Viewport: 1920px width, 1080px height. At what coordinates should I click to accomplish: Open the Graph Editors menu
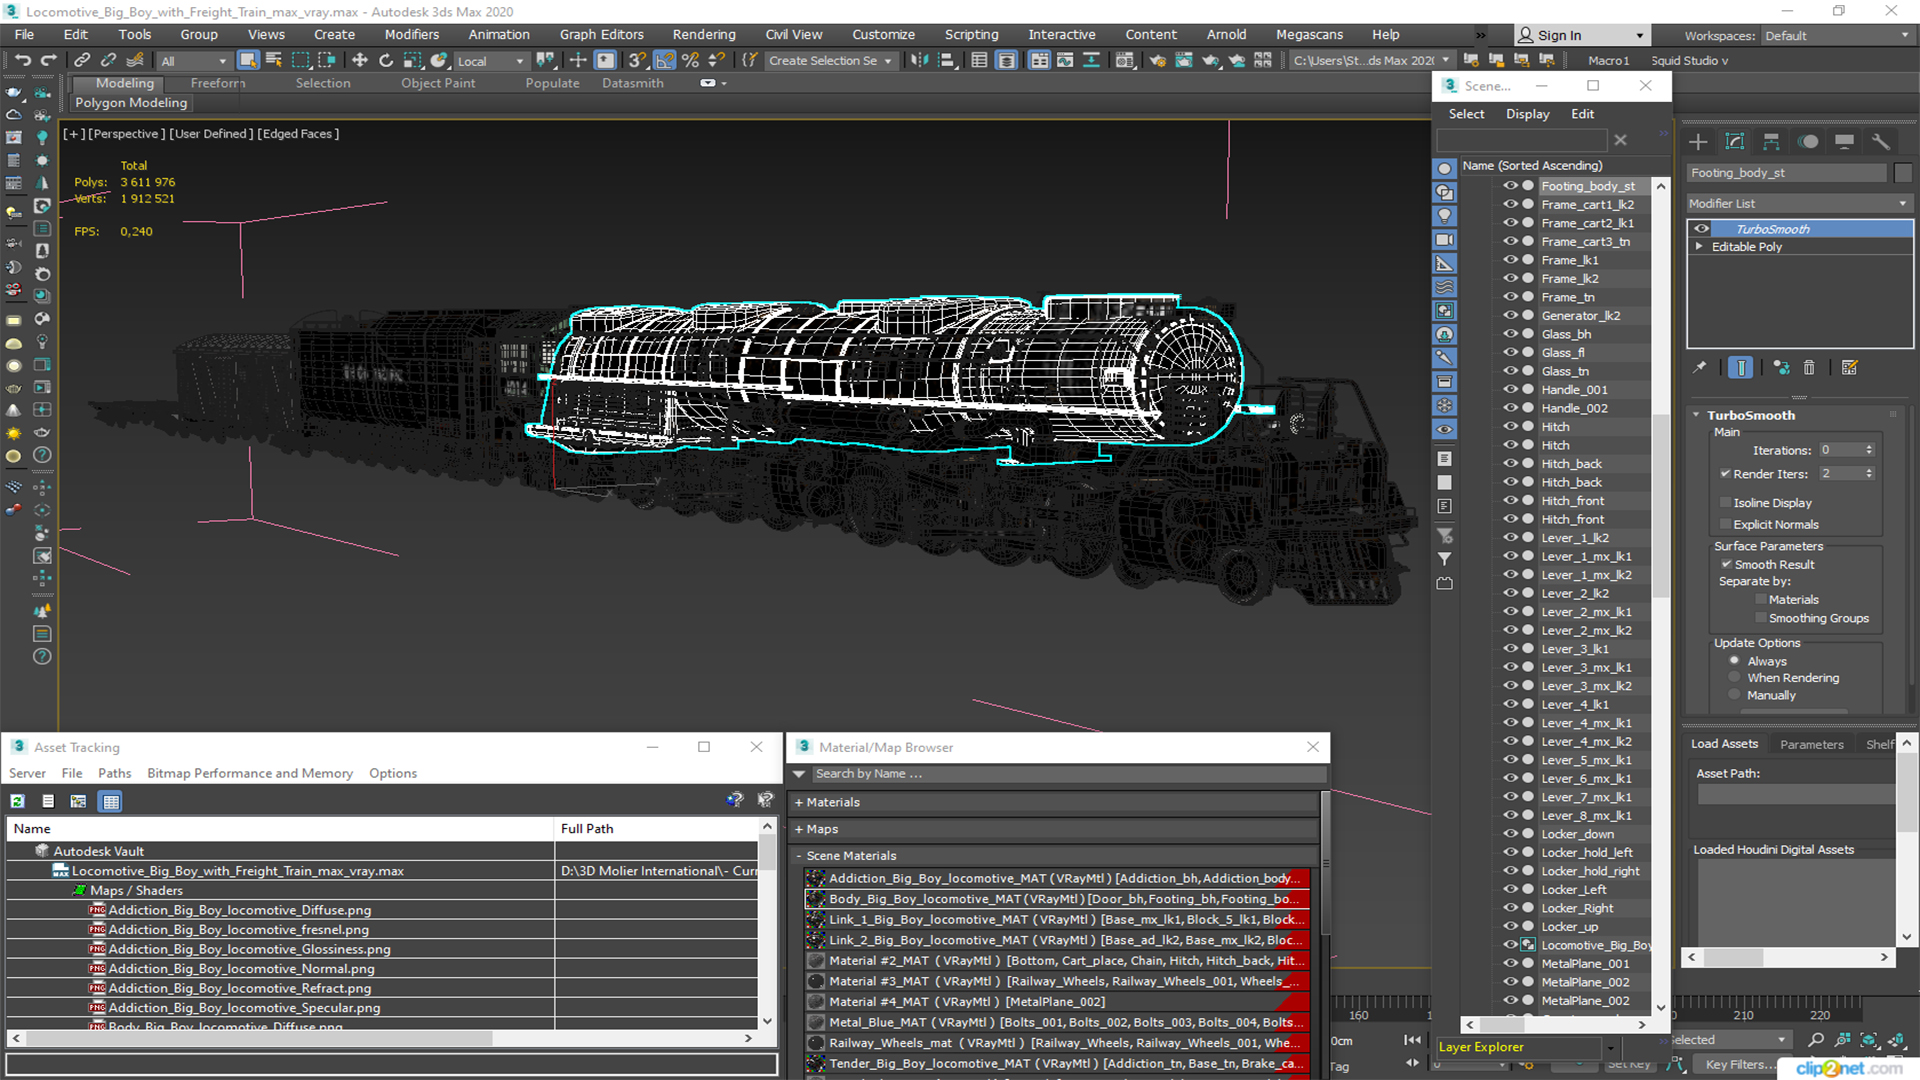(x=601, y=34)
